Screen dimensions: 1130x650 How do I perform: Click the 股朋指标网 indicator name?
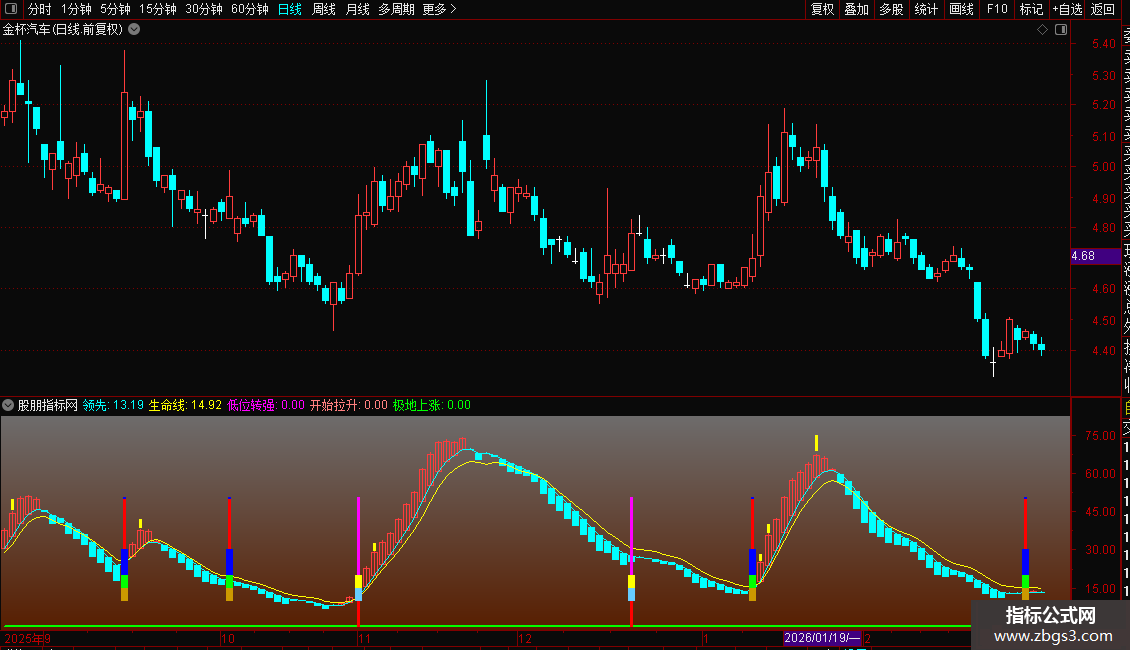(x=48, y=405)
